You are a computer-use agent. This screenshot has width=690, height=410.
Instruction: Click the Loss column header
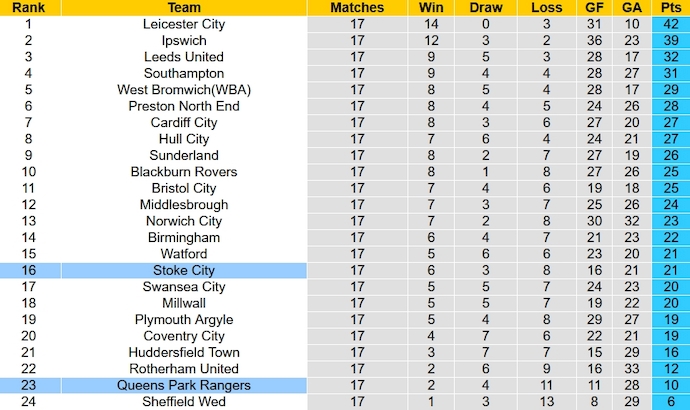(547, 7)
